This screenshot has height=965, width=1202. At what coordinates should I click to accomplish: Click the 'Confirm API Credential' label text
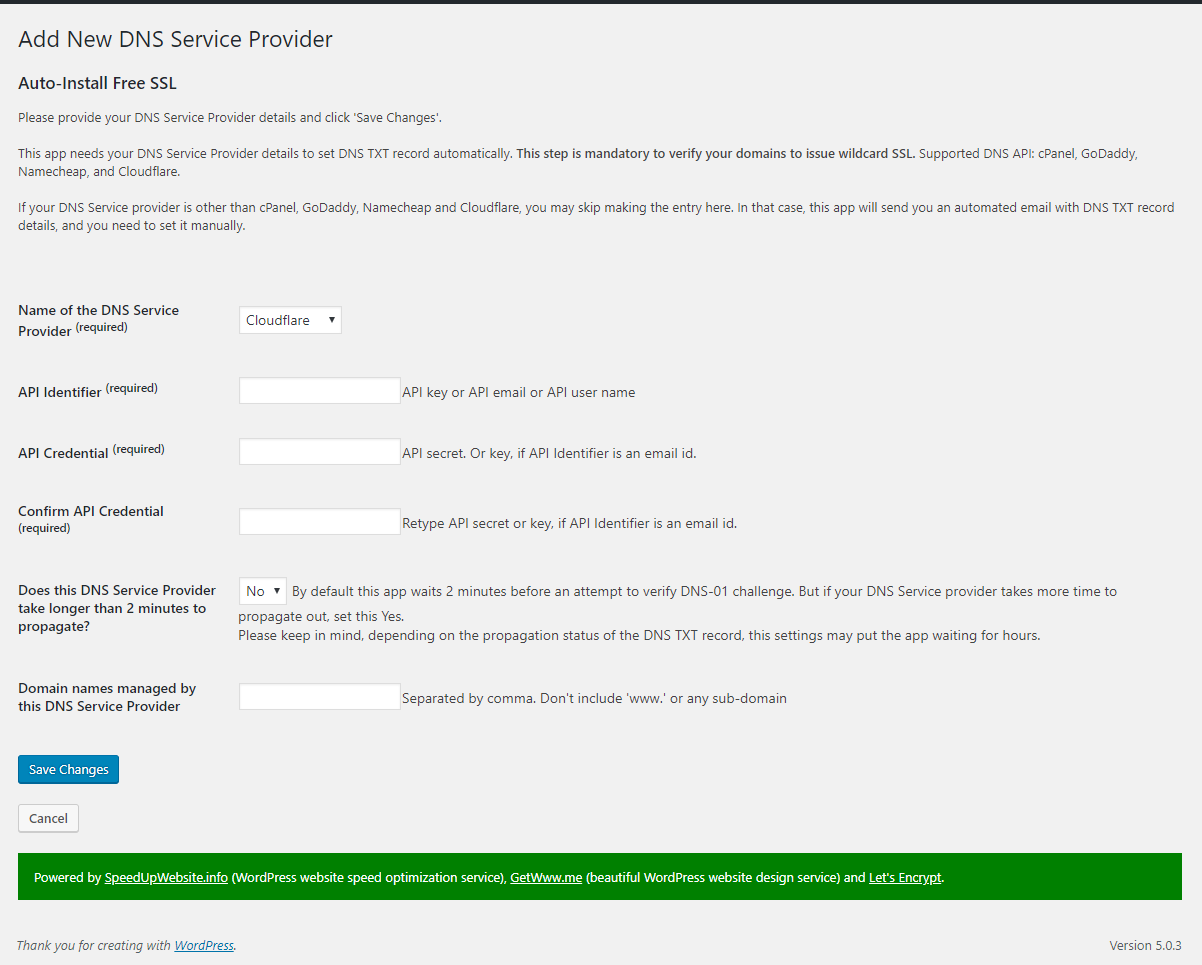click(91, 511)
